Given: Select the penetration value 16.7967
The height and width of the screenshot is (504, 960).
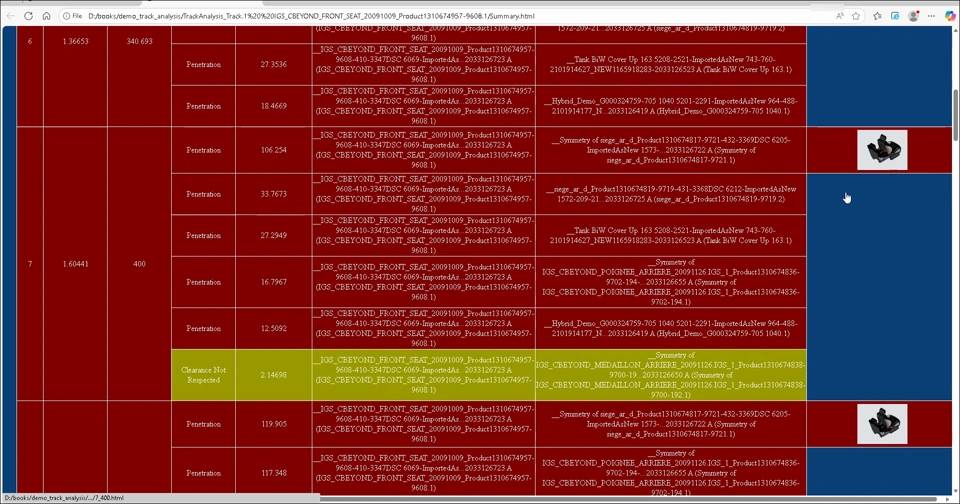Looking at the screenshot, I should pyautogui.click(x=273, y=282).
